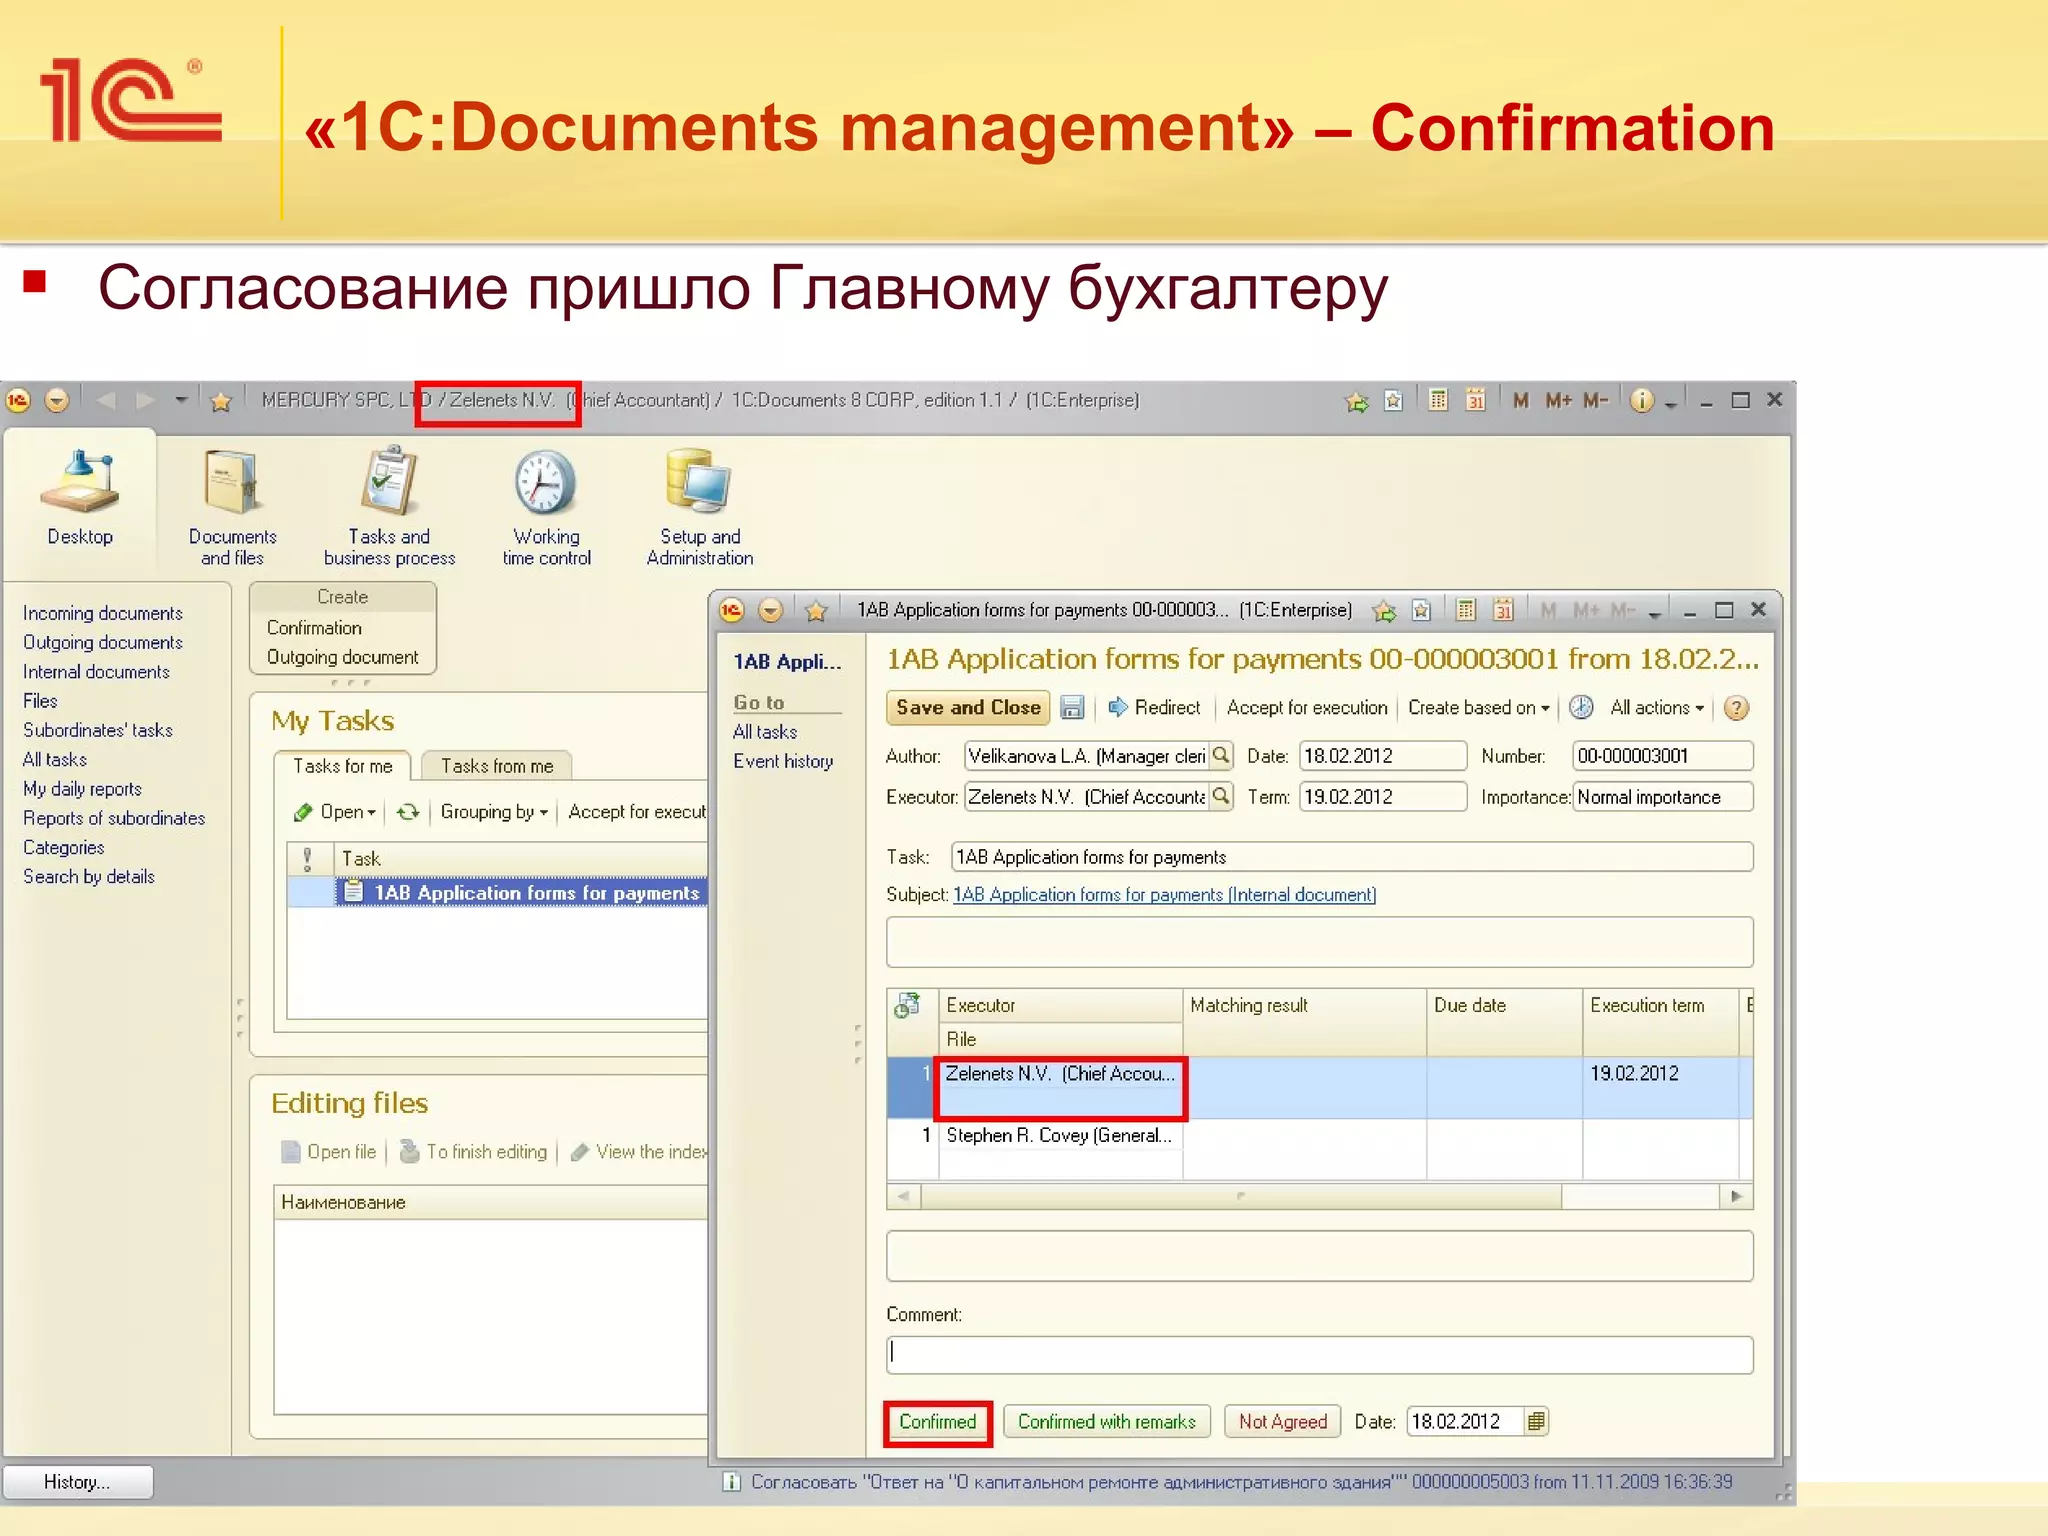Screen dimensions: 2048x1536
Task: Open task window title bar dropdown arrow
Action: coord(1655,613)
